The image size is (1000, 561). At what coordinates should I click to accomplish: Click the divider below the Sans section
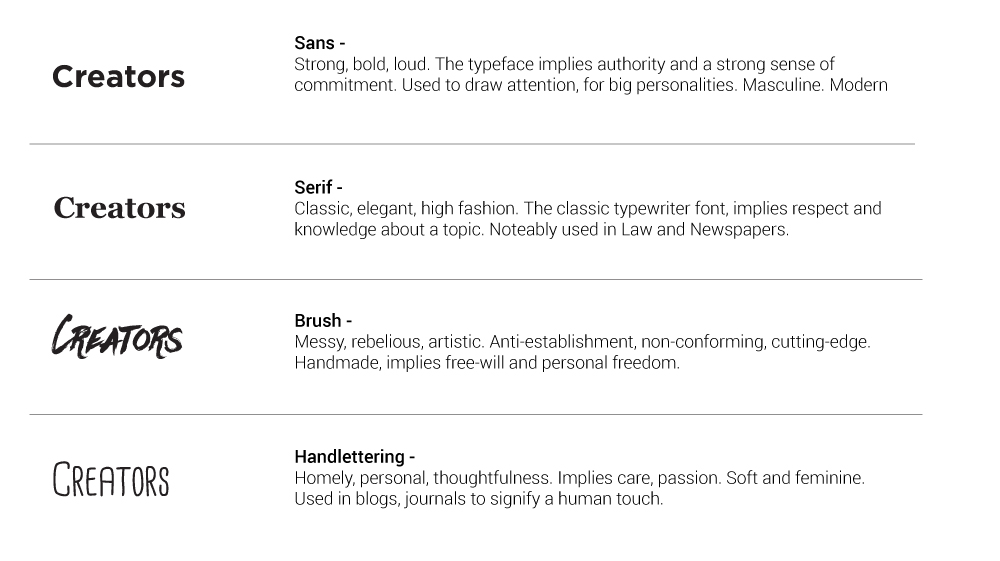pyautogui.click(x=472, y=144)
